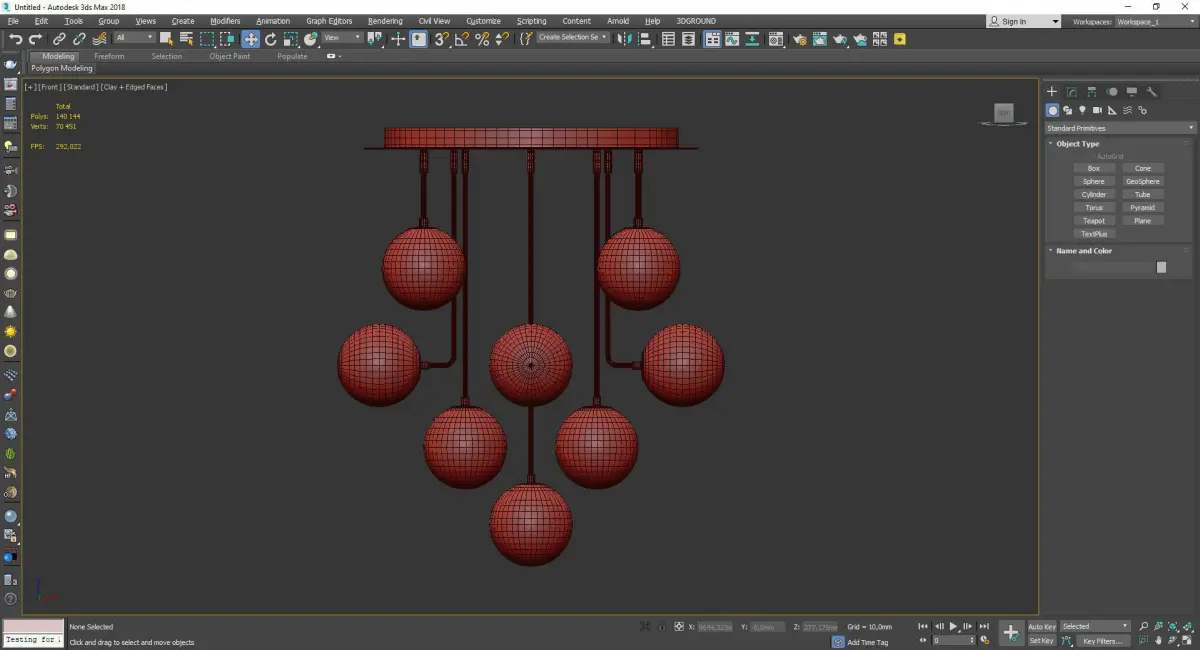Toggle the Angle Snap tool
Screen dimensions: 1200x650
point(461,39)
